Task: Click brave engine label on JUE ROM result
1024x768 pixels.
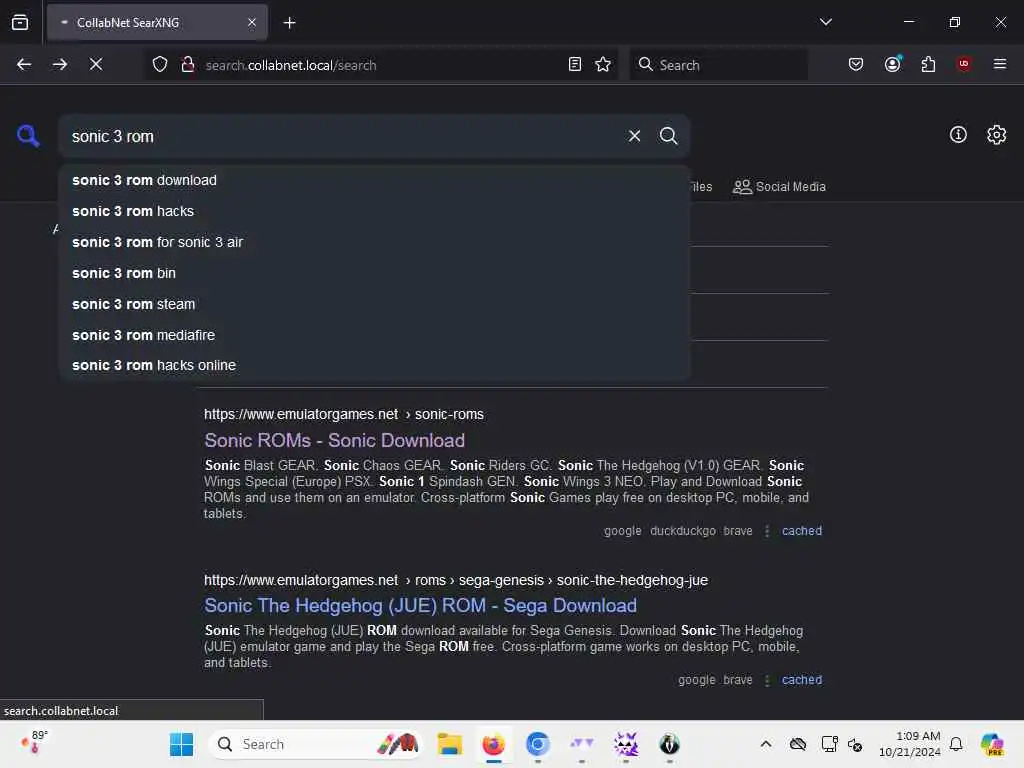Action: point(738,680)
